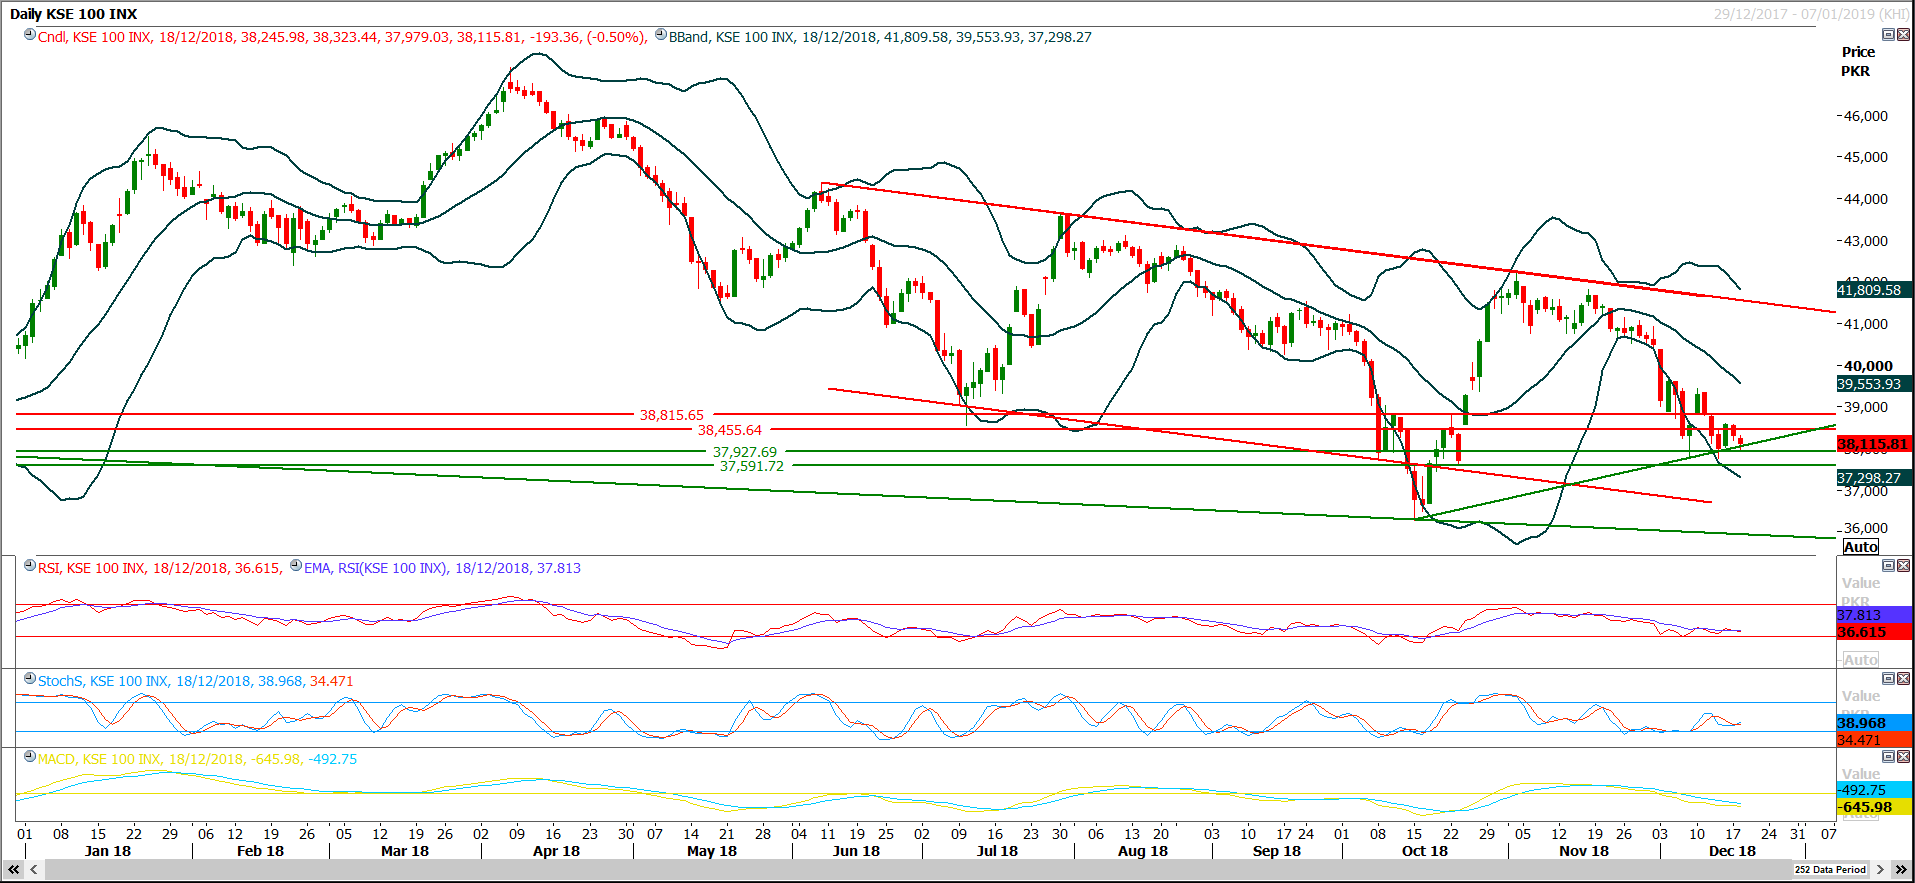Click the 44,000 price axis tick label
Screen dimensions: 1915x883
tap(1866, 199)
